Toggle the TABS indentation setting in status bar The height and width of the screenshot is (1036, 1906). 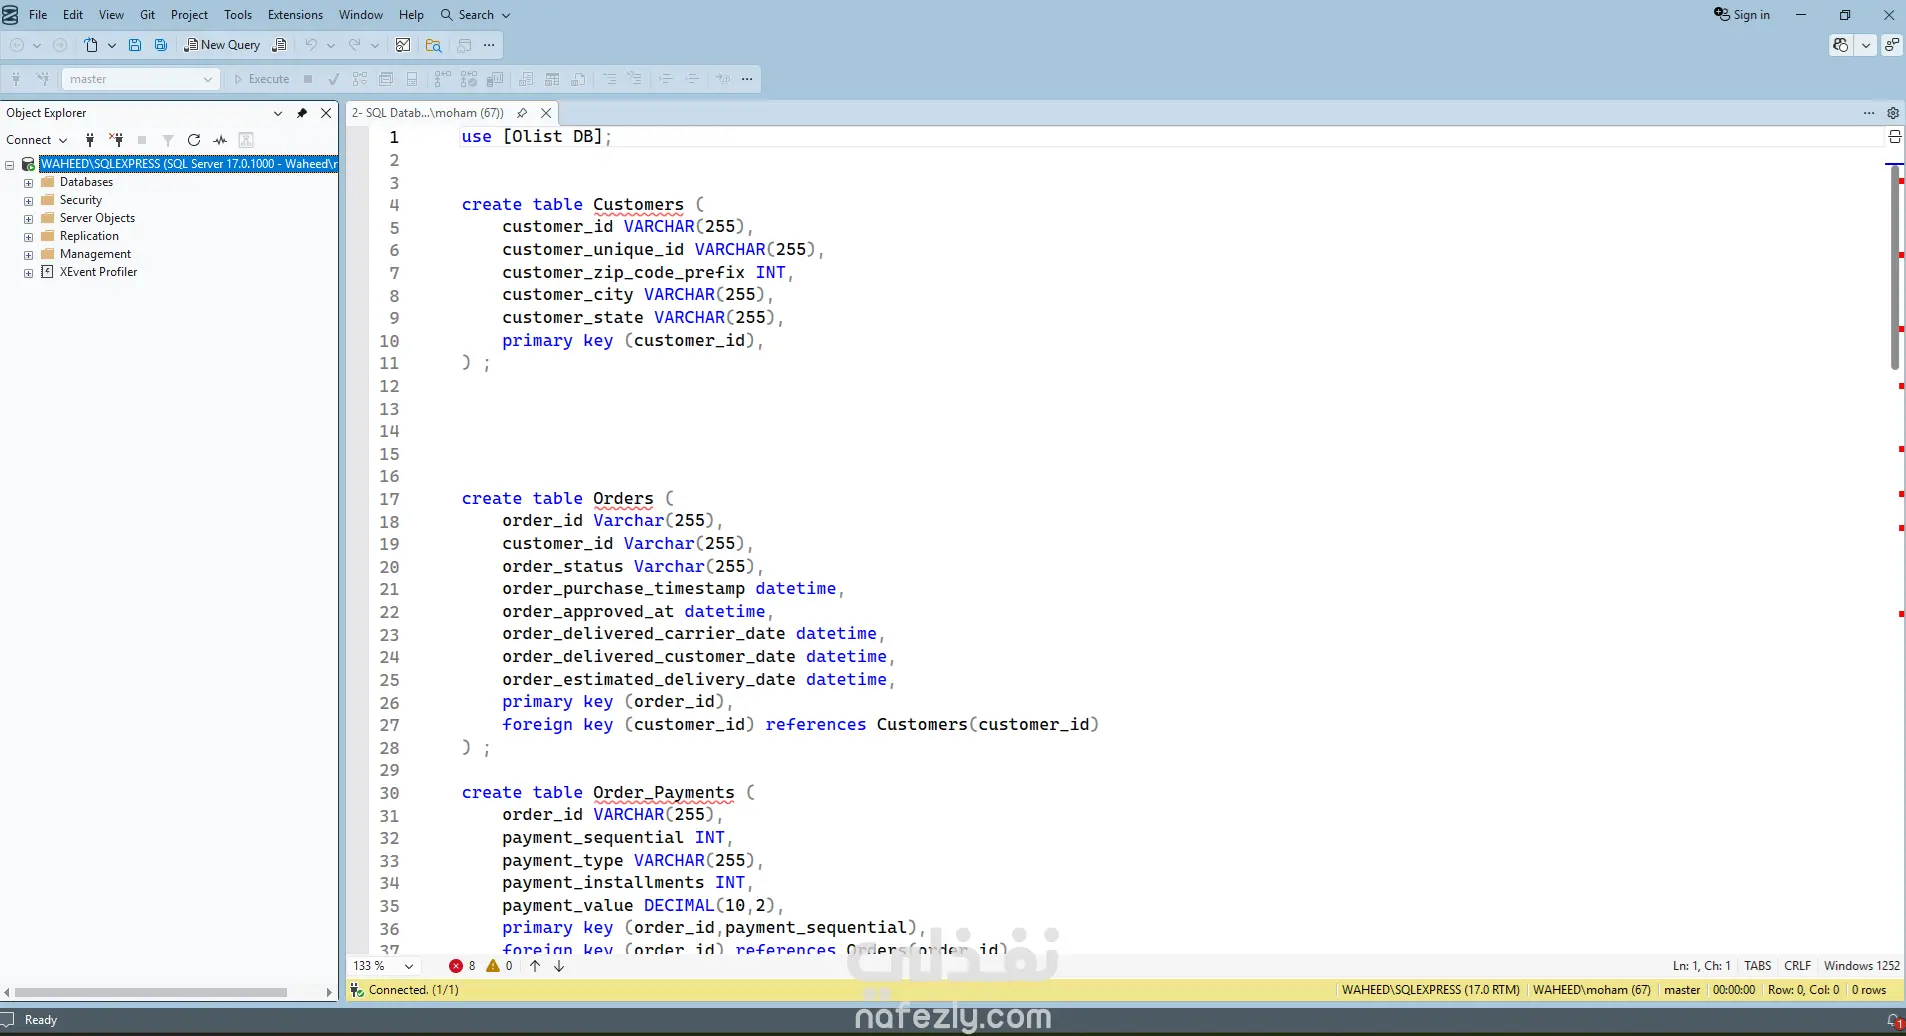[x=1757, y=966]
